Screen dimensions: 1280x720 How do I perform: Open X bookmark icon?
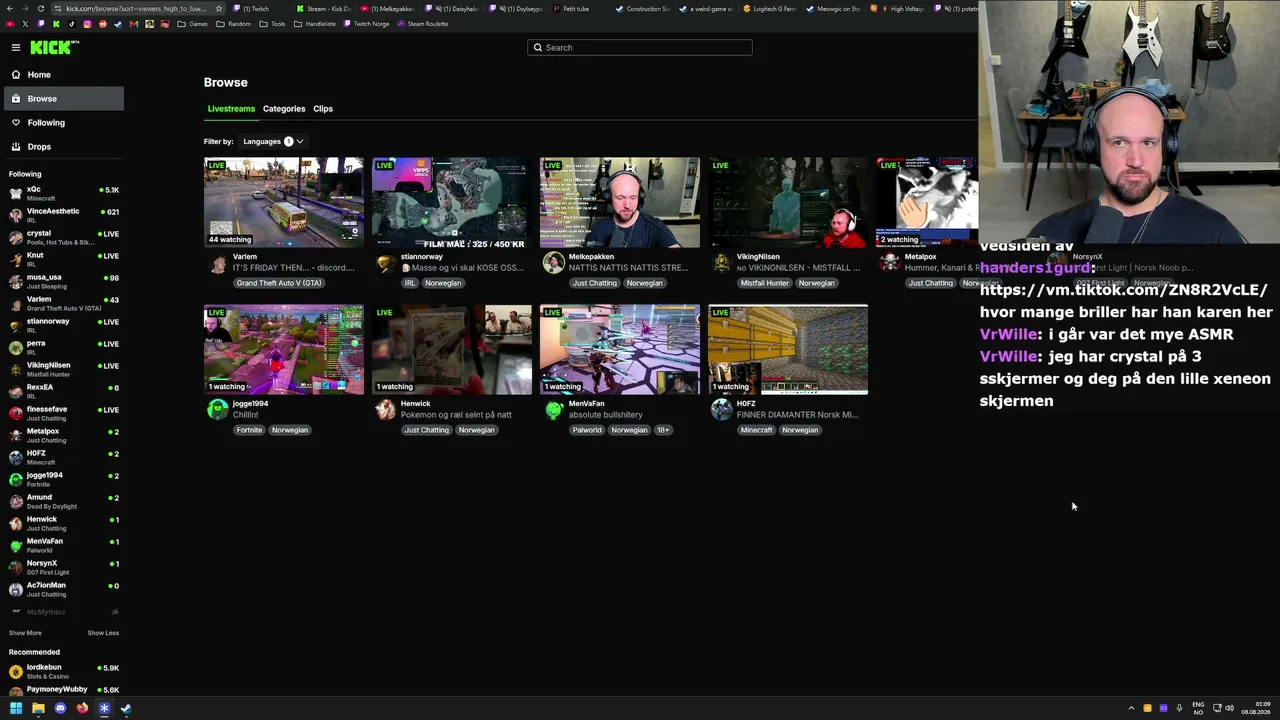tap(26, 24)
